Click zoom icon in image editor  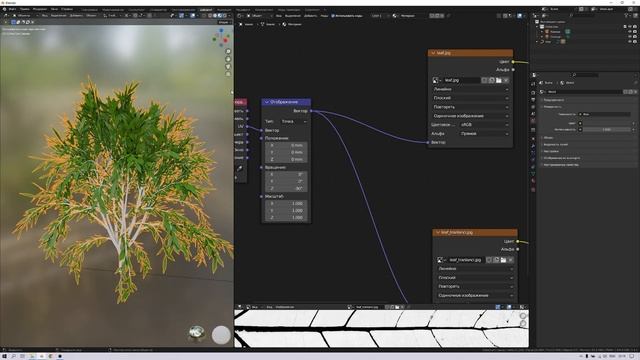523,316
